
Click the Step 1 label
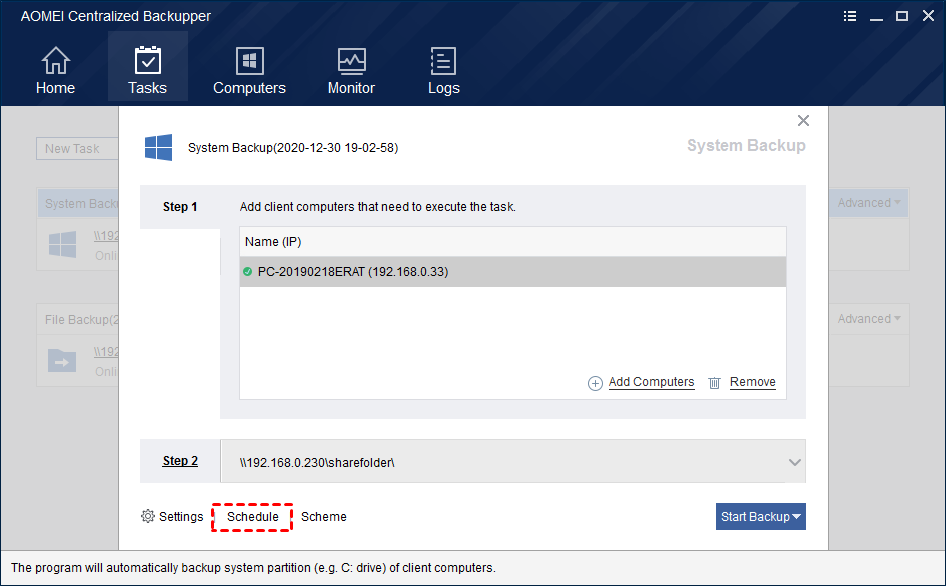pos(180,206)
